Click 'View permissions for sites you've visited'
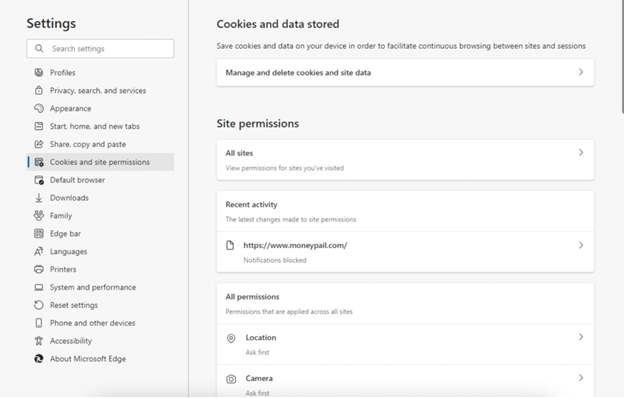 285,168
